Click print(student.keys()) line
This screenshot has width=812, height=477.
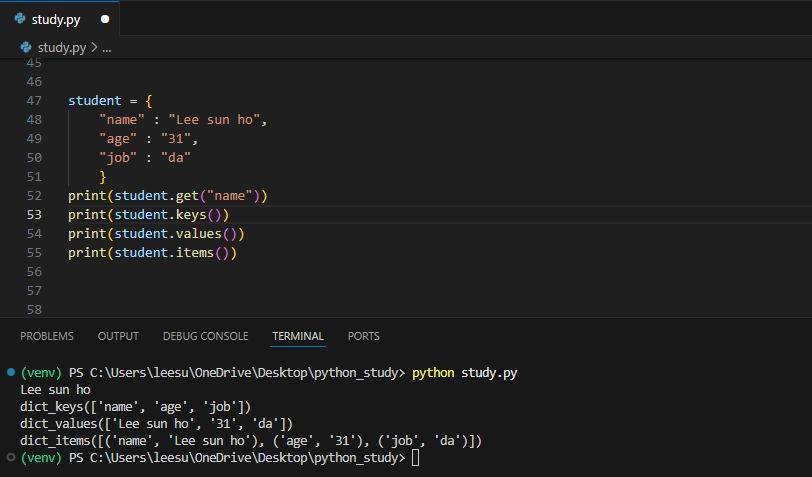tap(149, 214)
